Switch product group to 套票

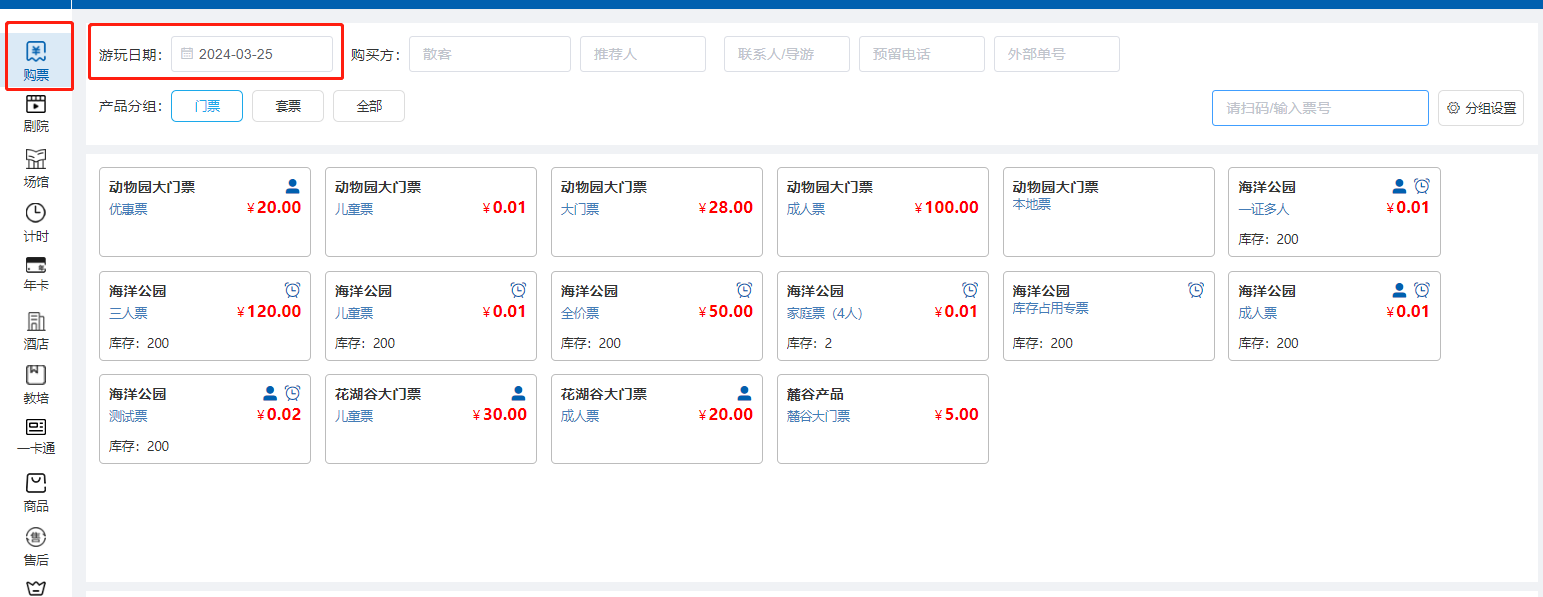coord(288,106)
